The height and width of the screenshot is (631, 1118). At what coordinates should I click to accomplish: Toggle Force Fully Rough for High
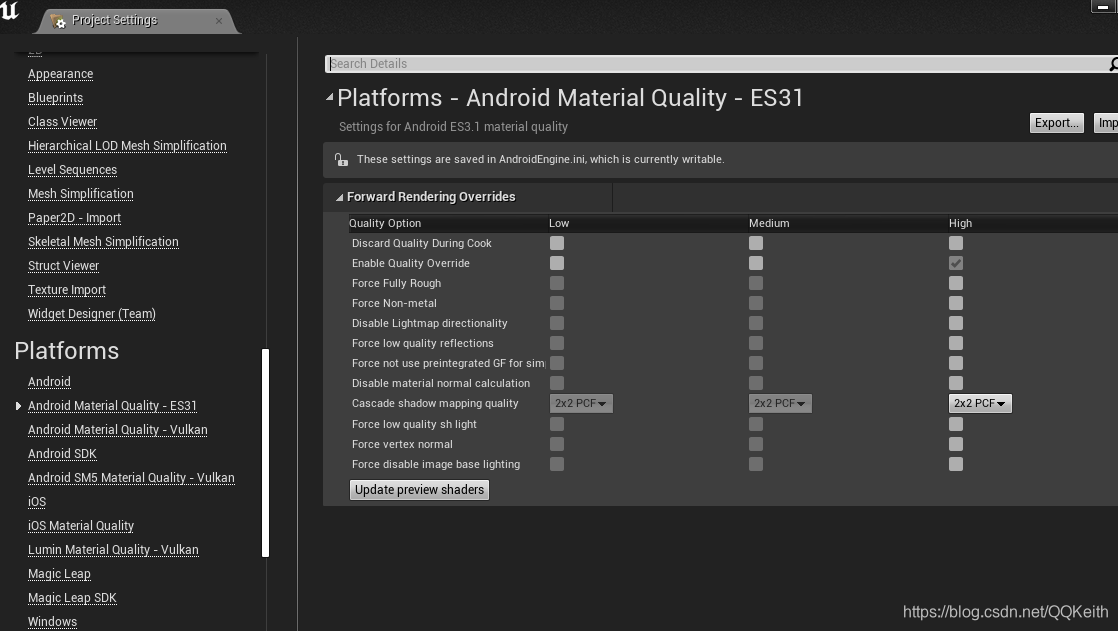point(955,283)
